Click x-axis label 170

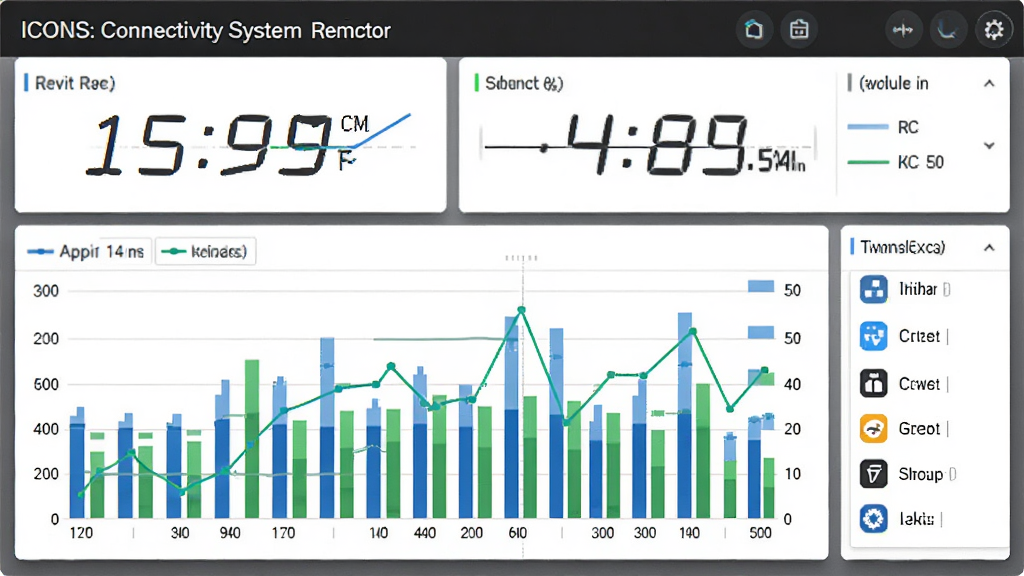pyautogui.click(x=283, y=533)
